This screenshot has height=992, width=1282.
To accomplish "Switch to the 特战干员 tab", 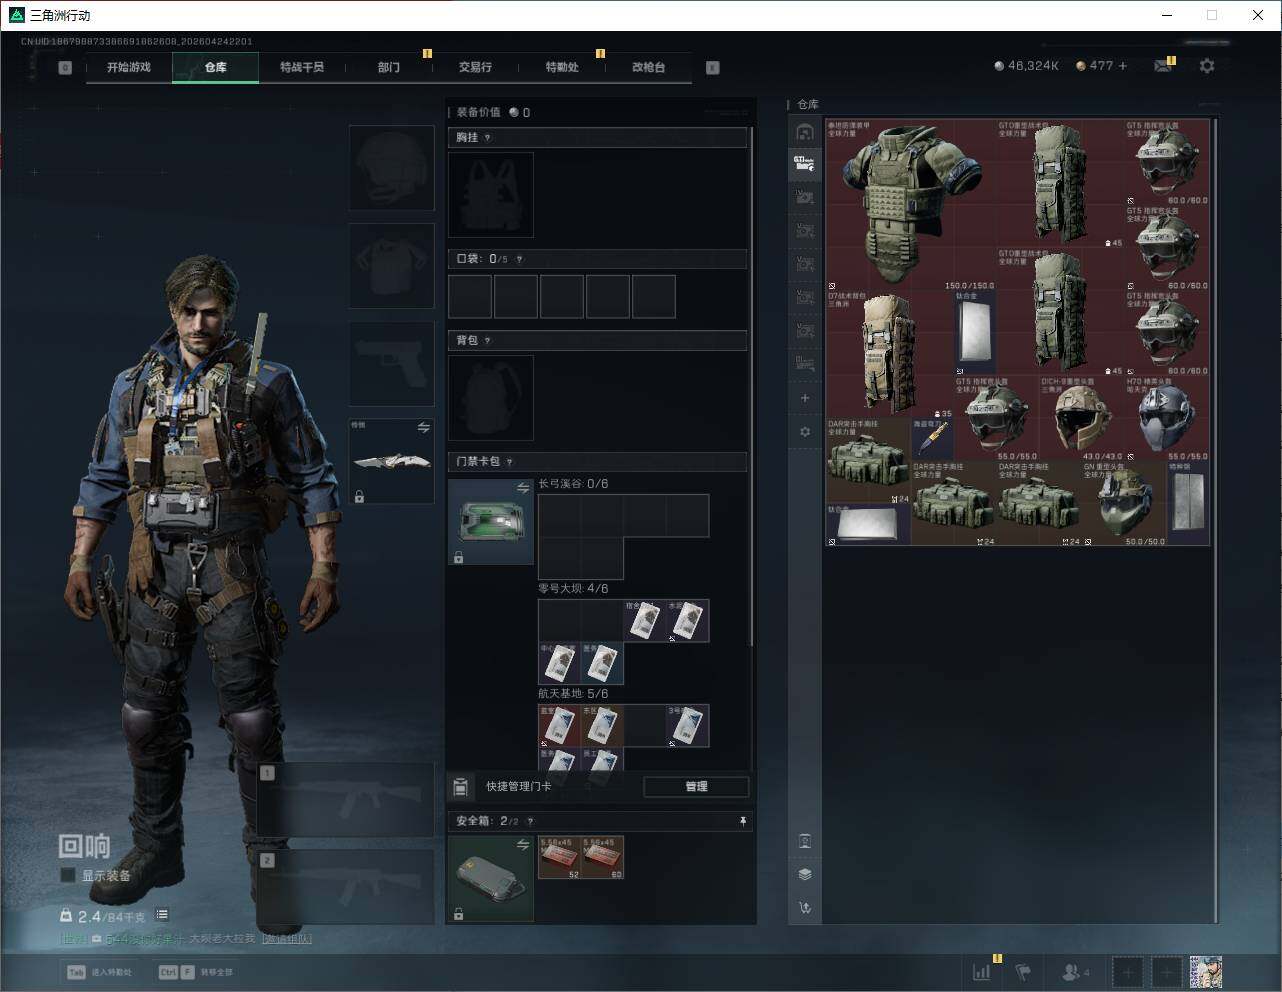I will point(301,67).
